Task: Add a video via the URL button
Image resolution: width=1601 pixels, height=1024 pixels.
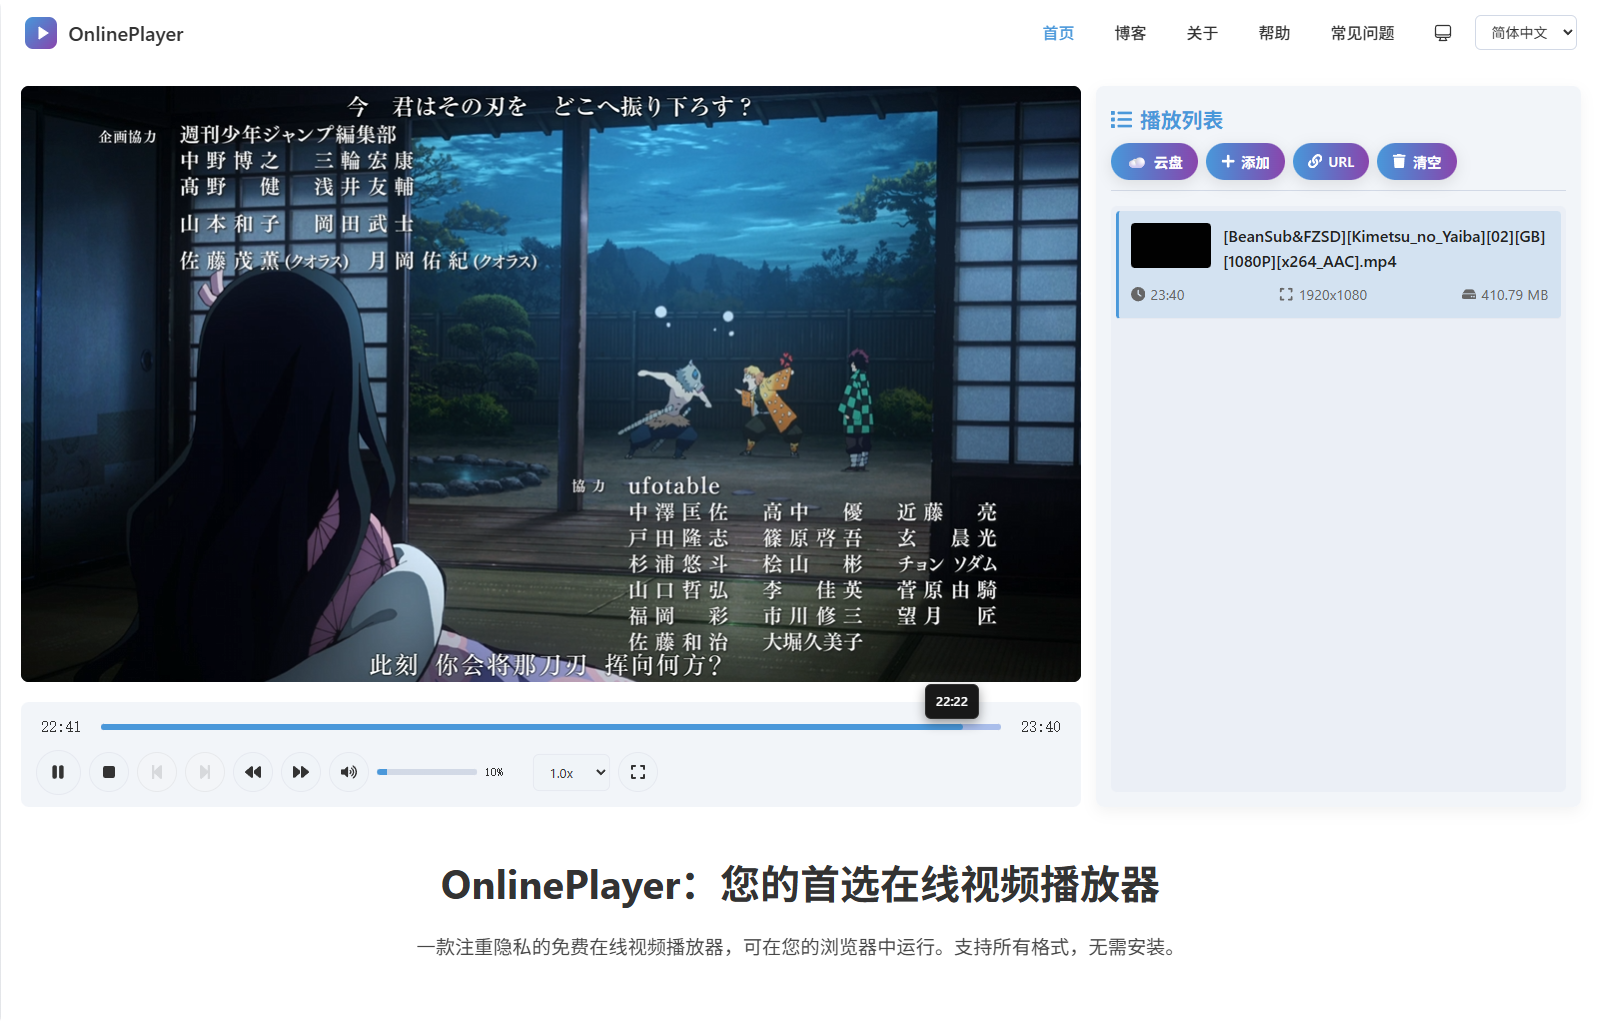Action: coord(1330,161)
